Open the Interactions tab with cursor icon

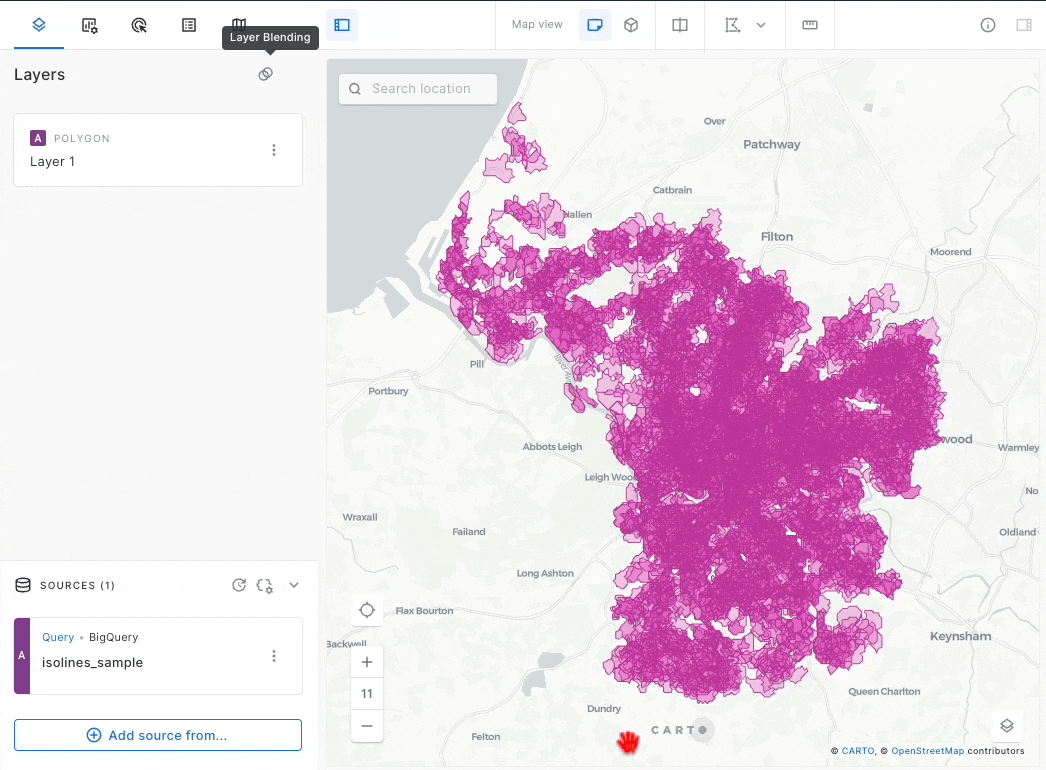coord(140,25)
